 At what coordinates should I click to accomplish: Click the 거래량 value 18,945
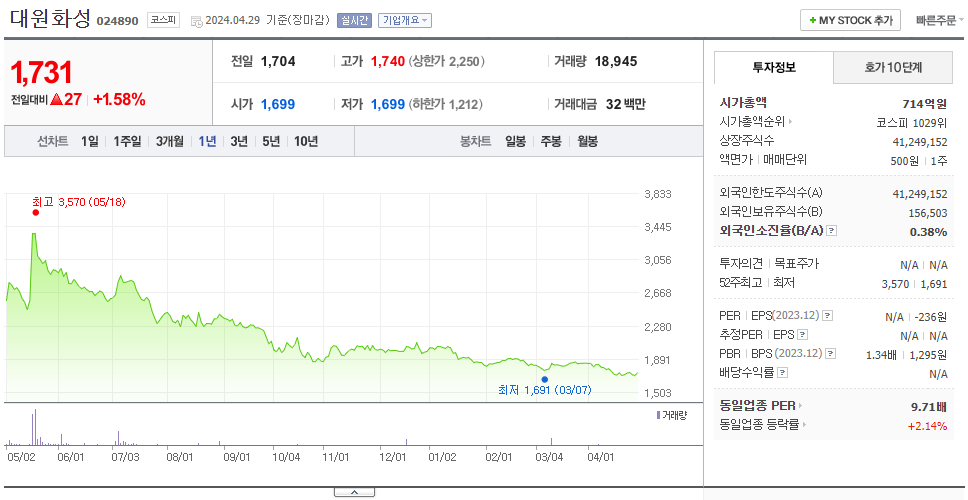[616, 61]
